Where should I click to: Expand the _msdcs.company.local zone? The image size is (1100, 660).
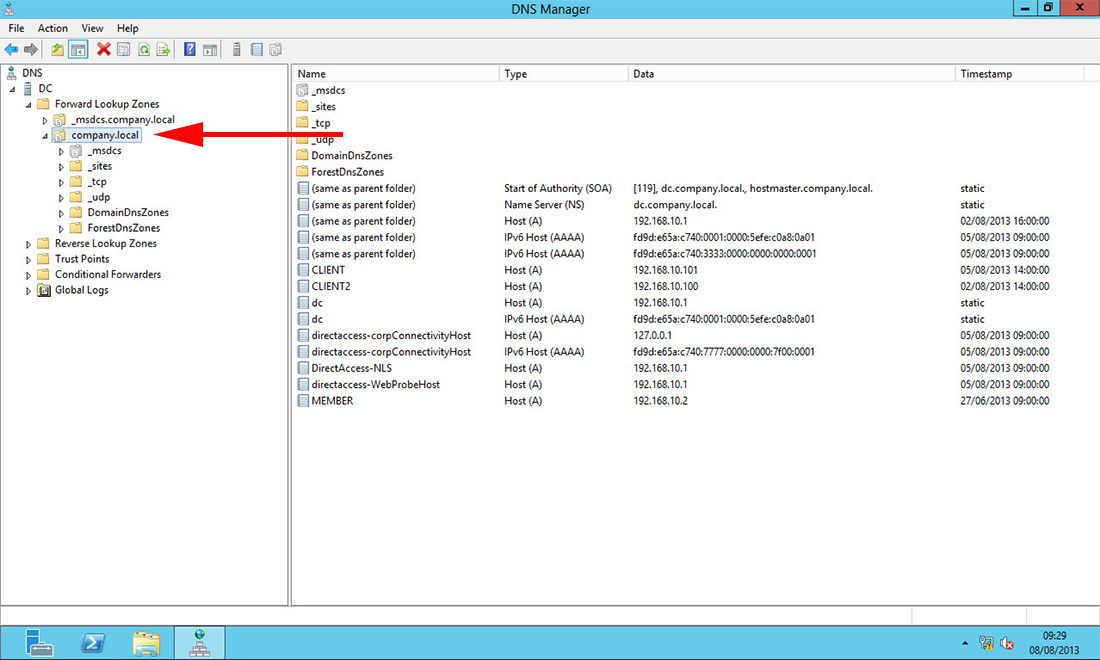click(x=45, y=121)
